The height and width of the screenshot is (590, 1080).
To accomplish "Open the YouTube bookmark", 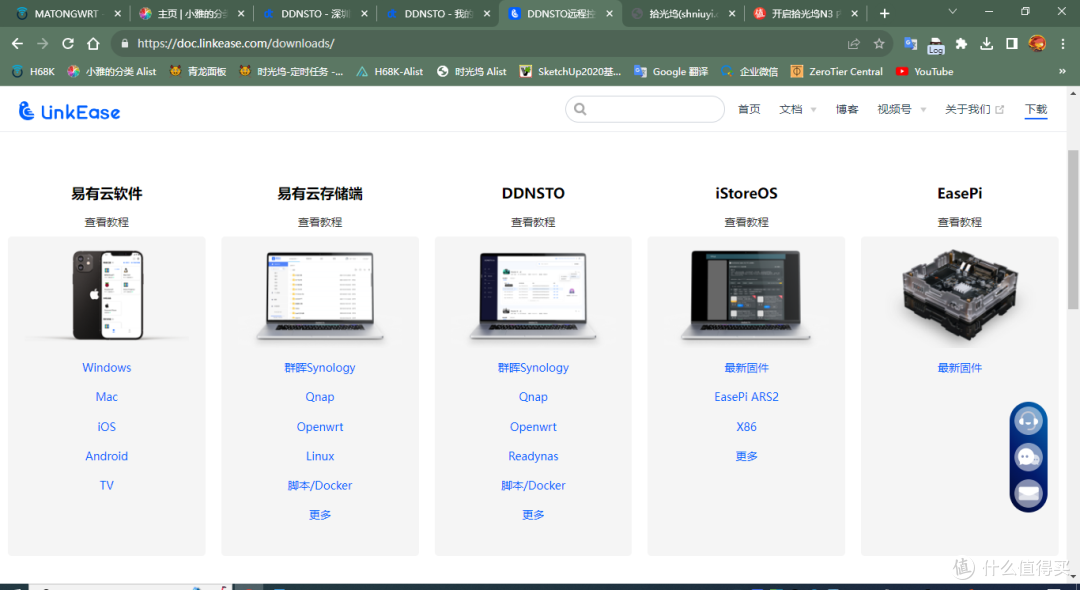I will pos(924,72).
